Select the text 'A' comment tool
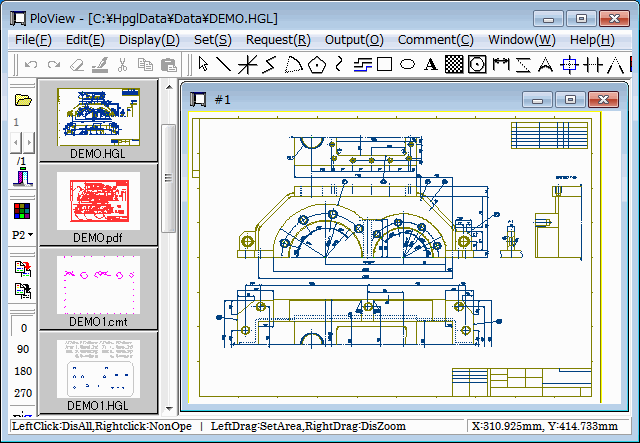Screen dimensions: 640x443 (x=430, y=65)
